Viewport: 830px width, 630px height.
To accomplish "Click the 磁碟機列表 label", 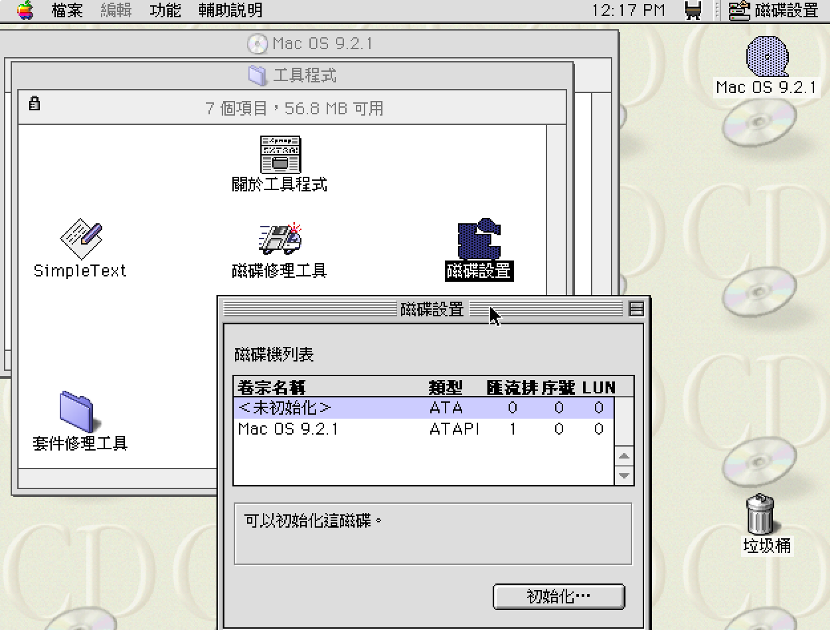I will point(274,354).
